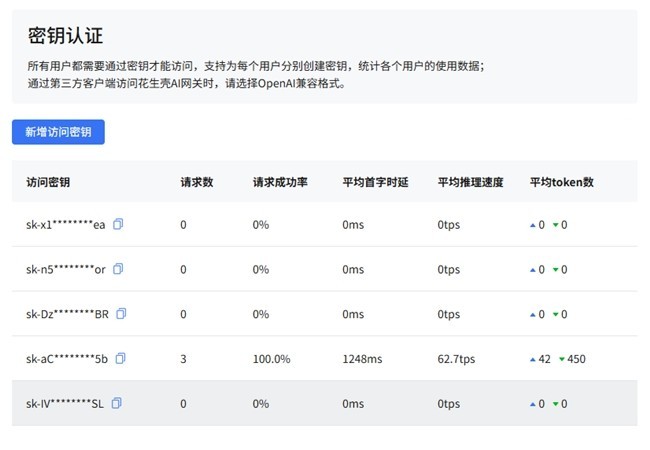650x450 pixels.
Task: Click the 100.0% success rate cell
Action: click(x=272, y=359)
